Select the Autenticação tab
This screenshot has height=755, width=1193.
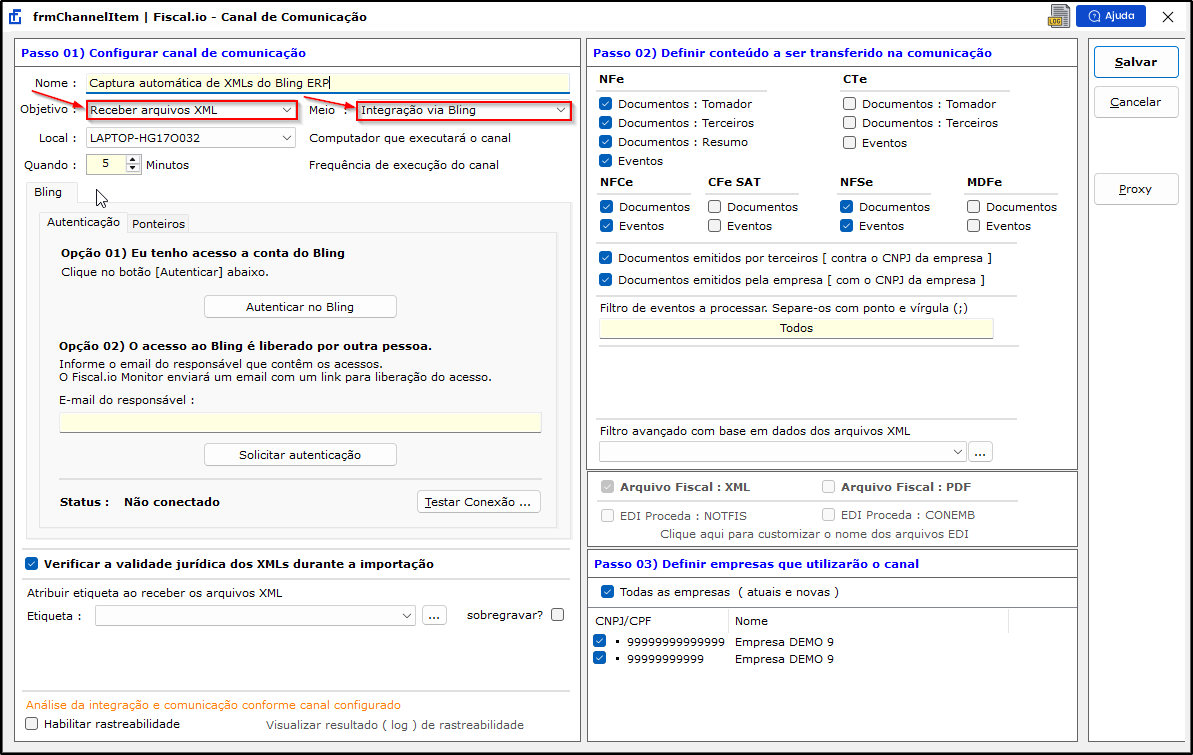tap(84, 223)
